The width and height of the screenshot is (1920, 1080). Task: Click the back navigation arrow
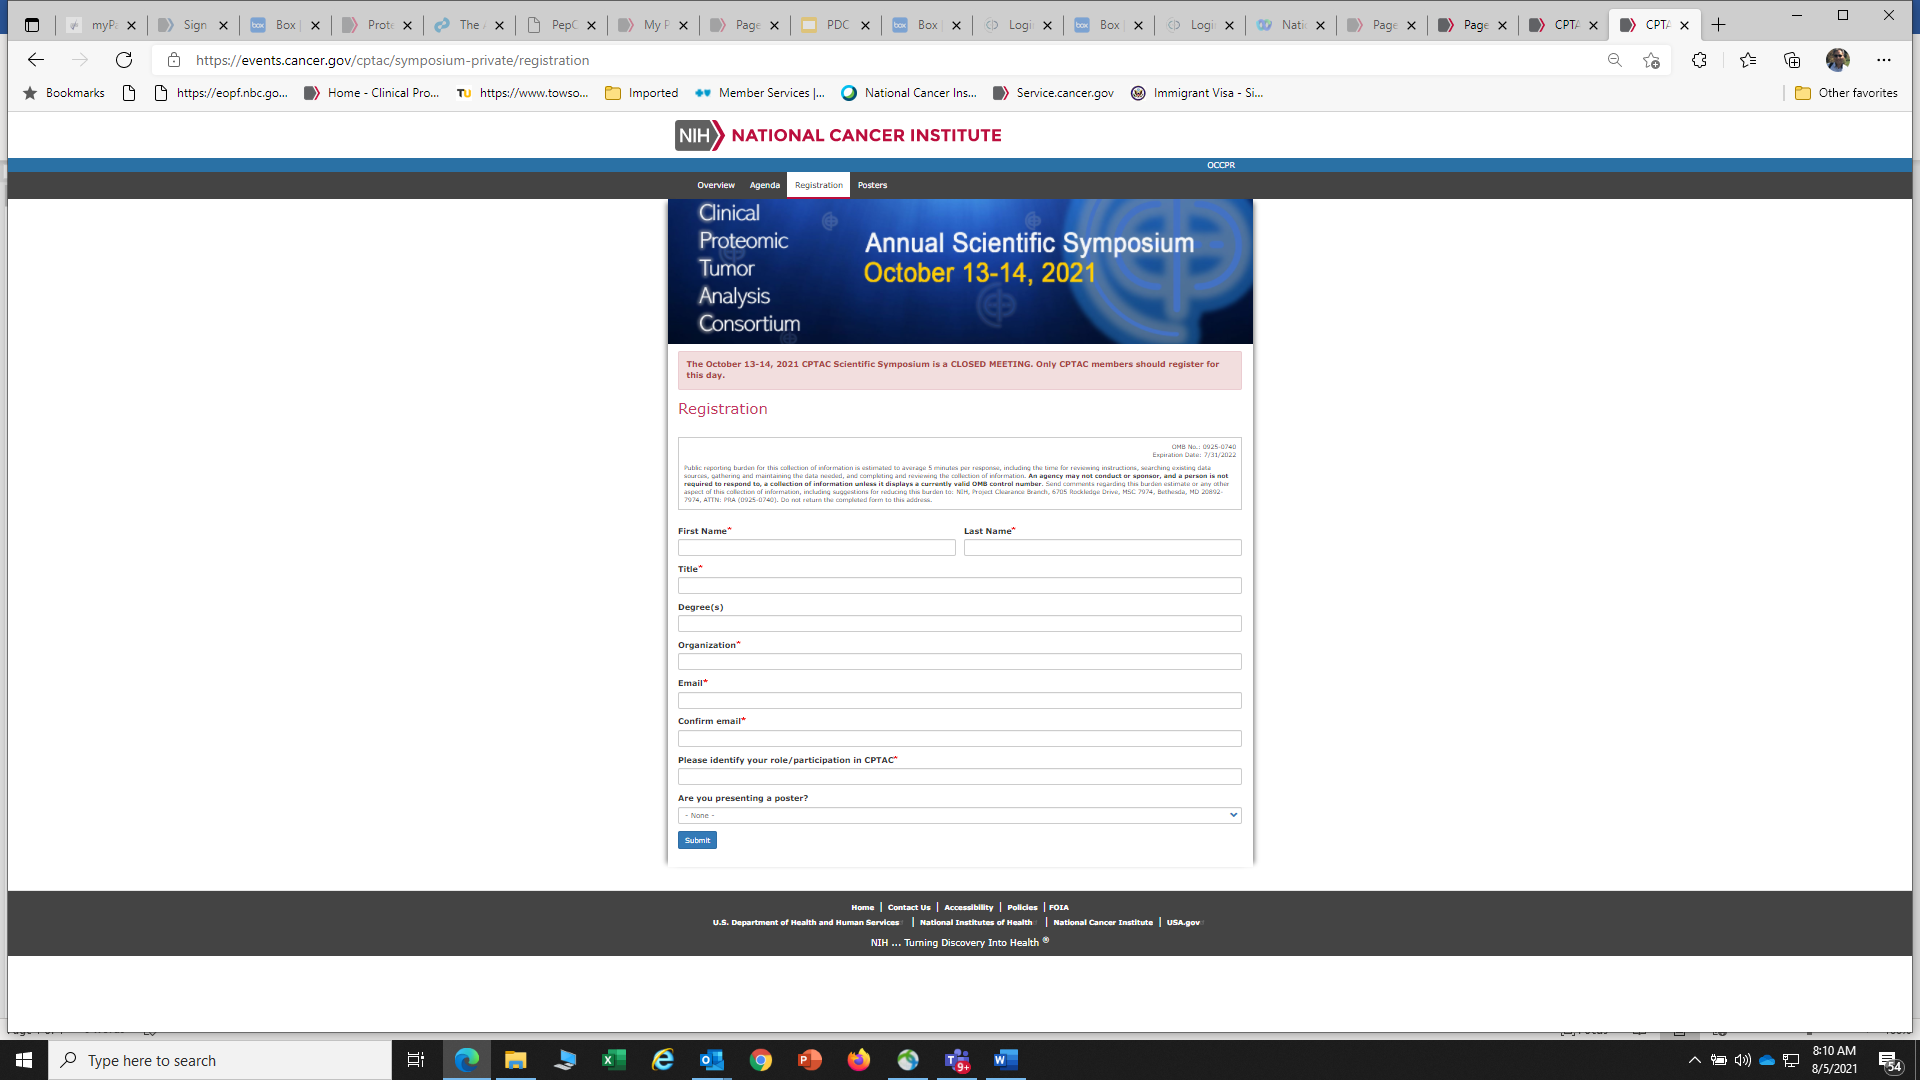point(36,60)
